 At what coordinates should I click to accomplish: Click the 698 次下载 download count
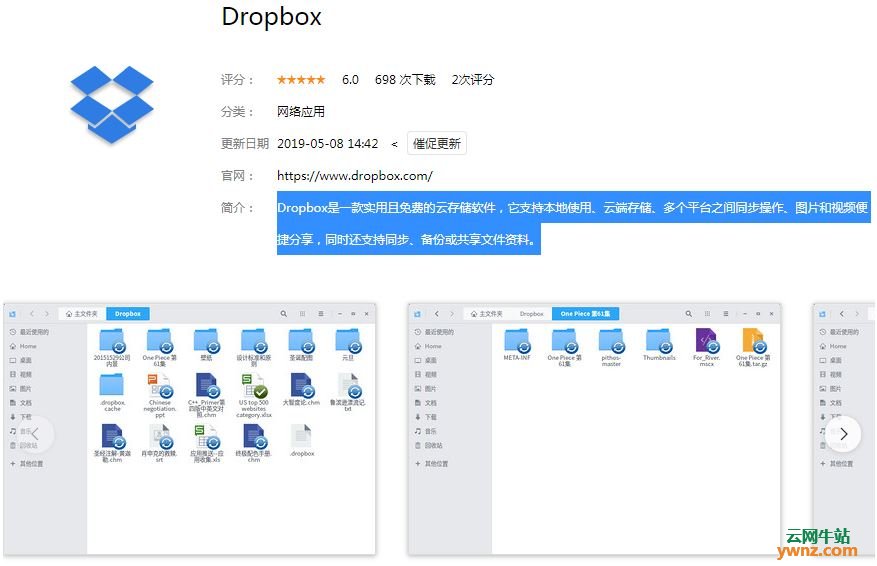coord(405,80)
